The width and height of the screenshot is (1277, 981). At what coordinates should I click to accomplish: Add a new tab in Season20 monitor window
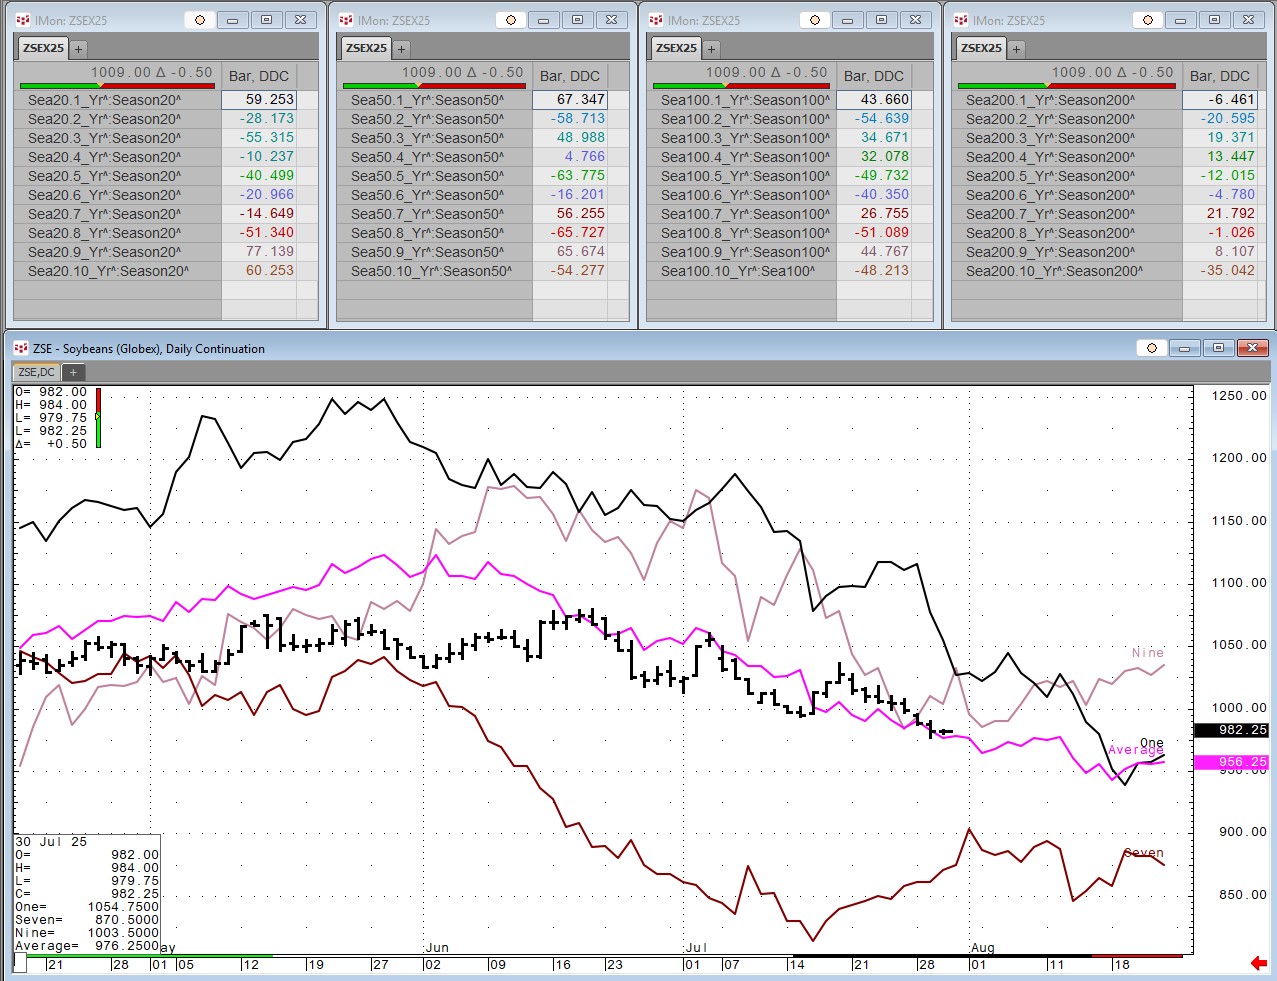78,48
